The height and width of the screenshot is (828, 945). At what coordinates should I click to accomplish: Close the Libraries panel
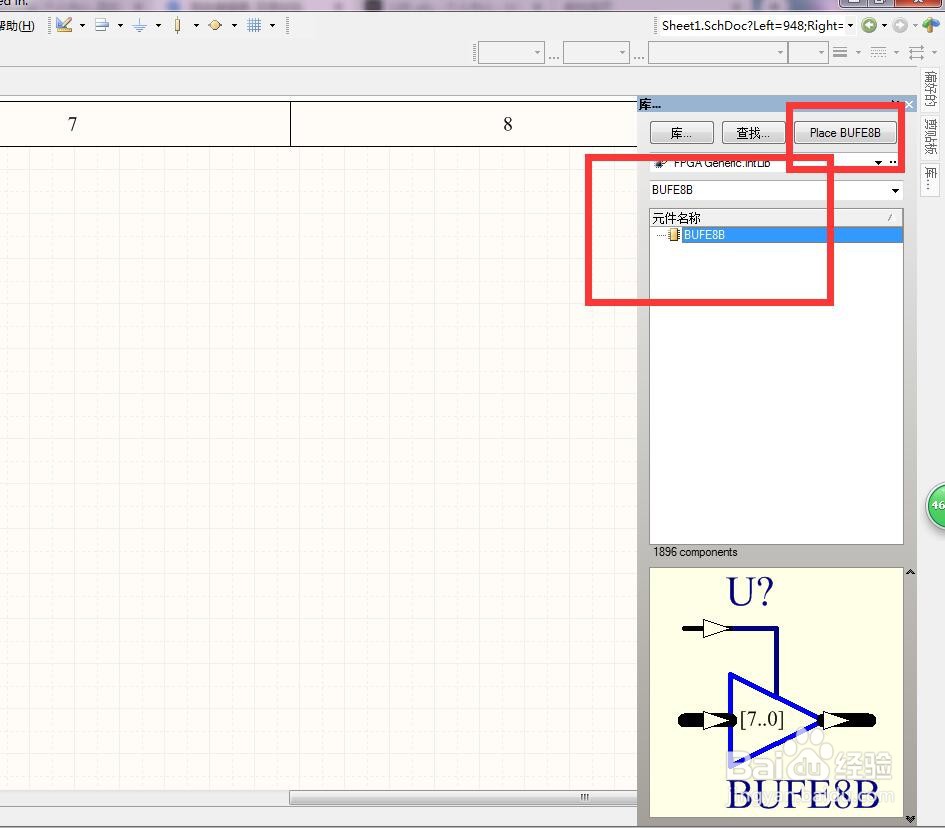(909, 105)
